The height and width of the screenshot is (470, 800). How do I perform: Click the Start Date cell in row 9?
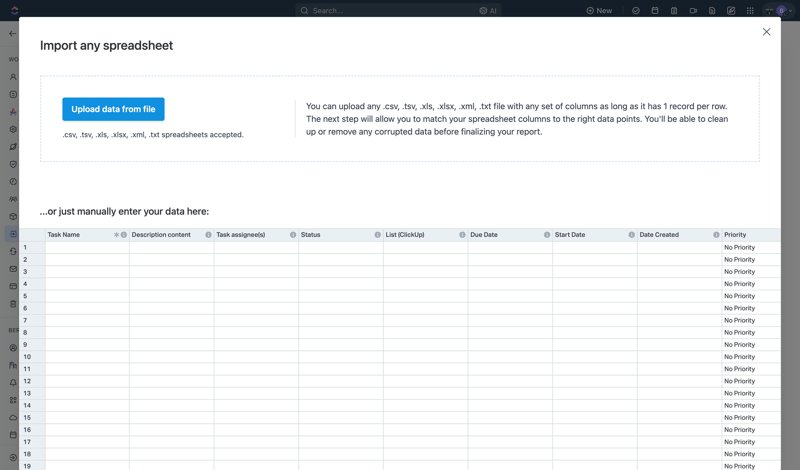595,344
